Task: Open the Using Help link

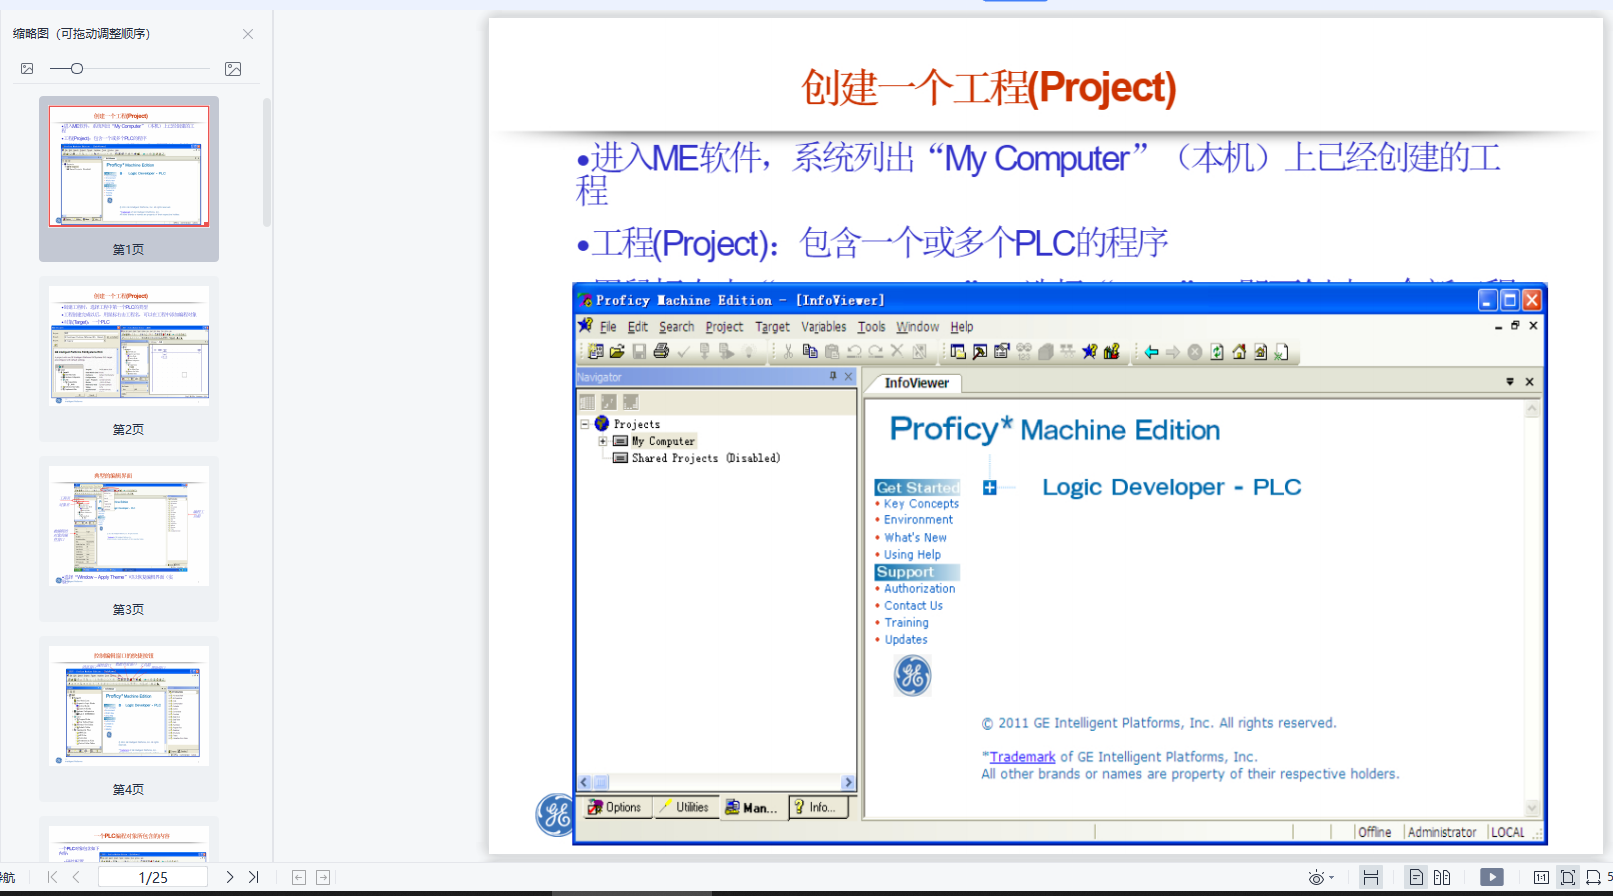Action: click(x=912, y=555)
